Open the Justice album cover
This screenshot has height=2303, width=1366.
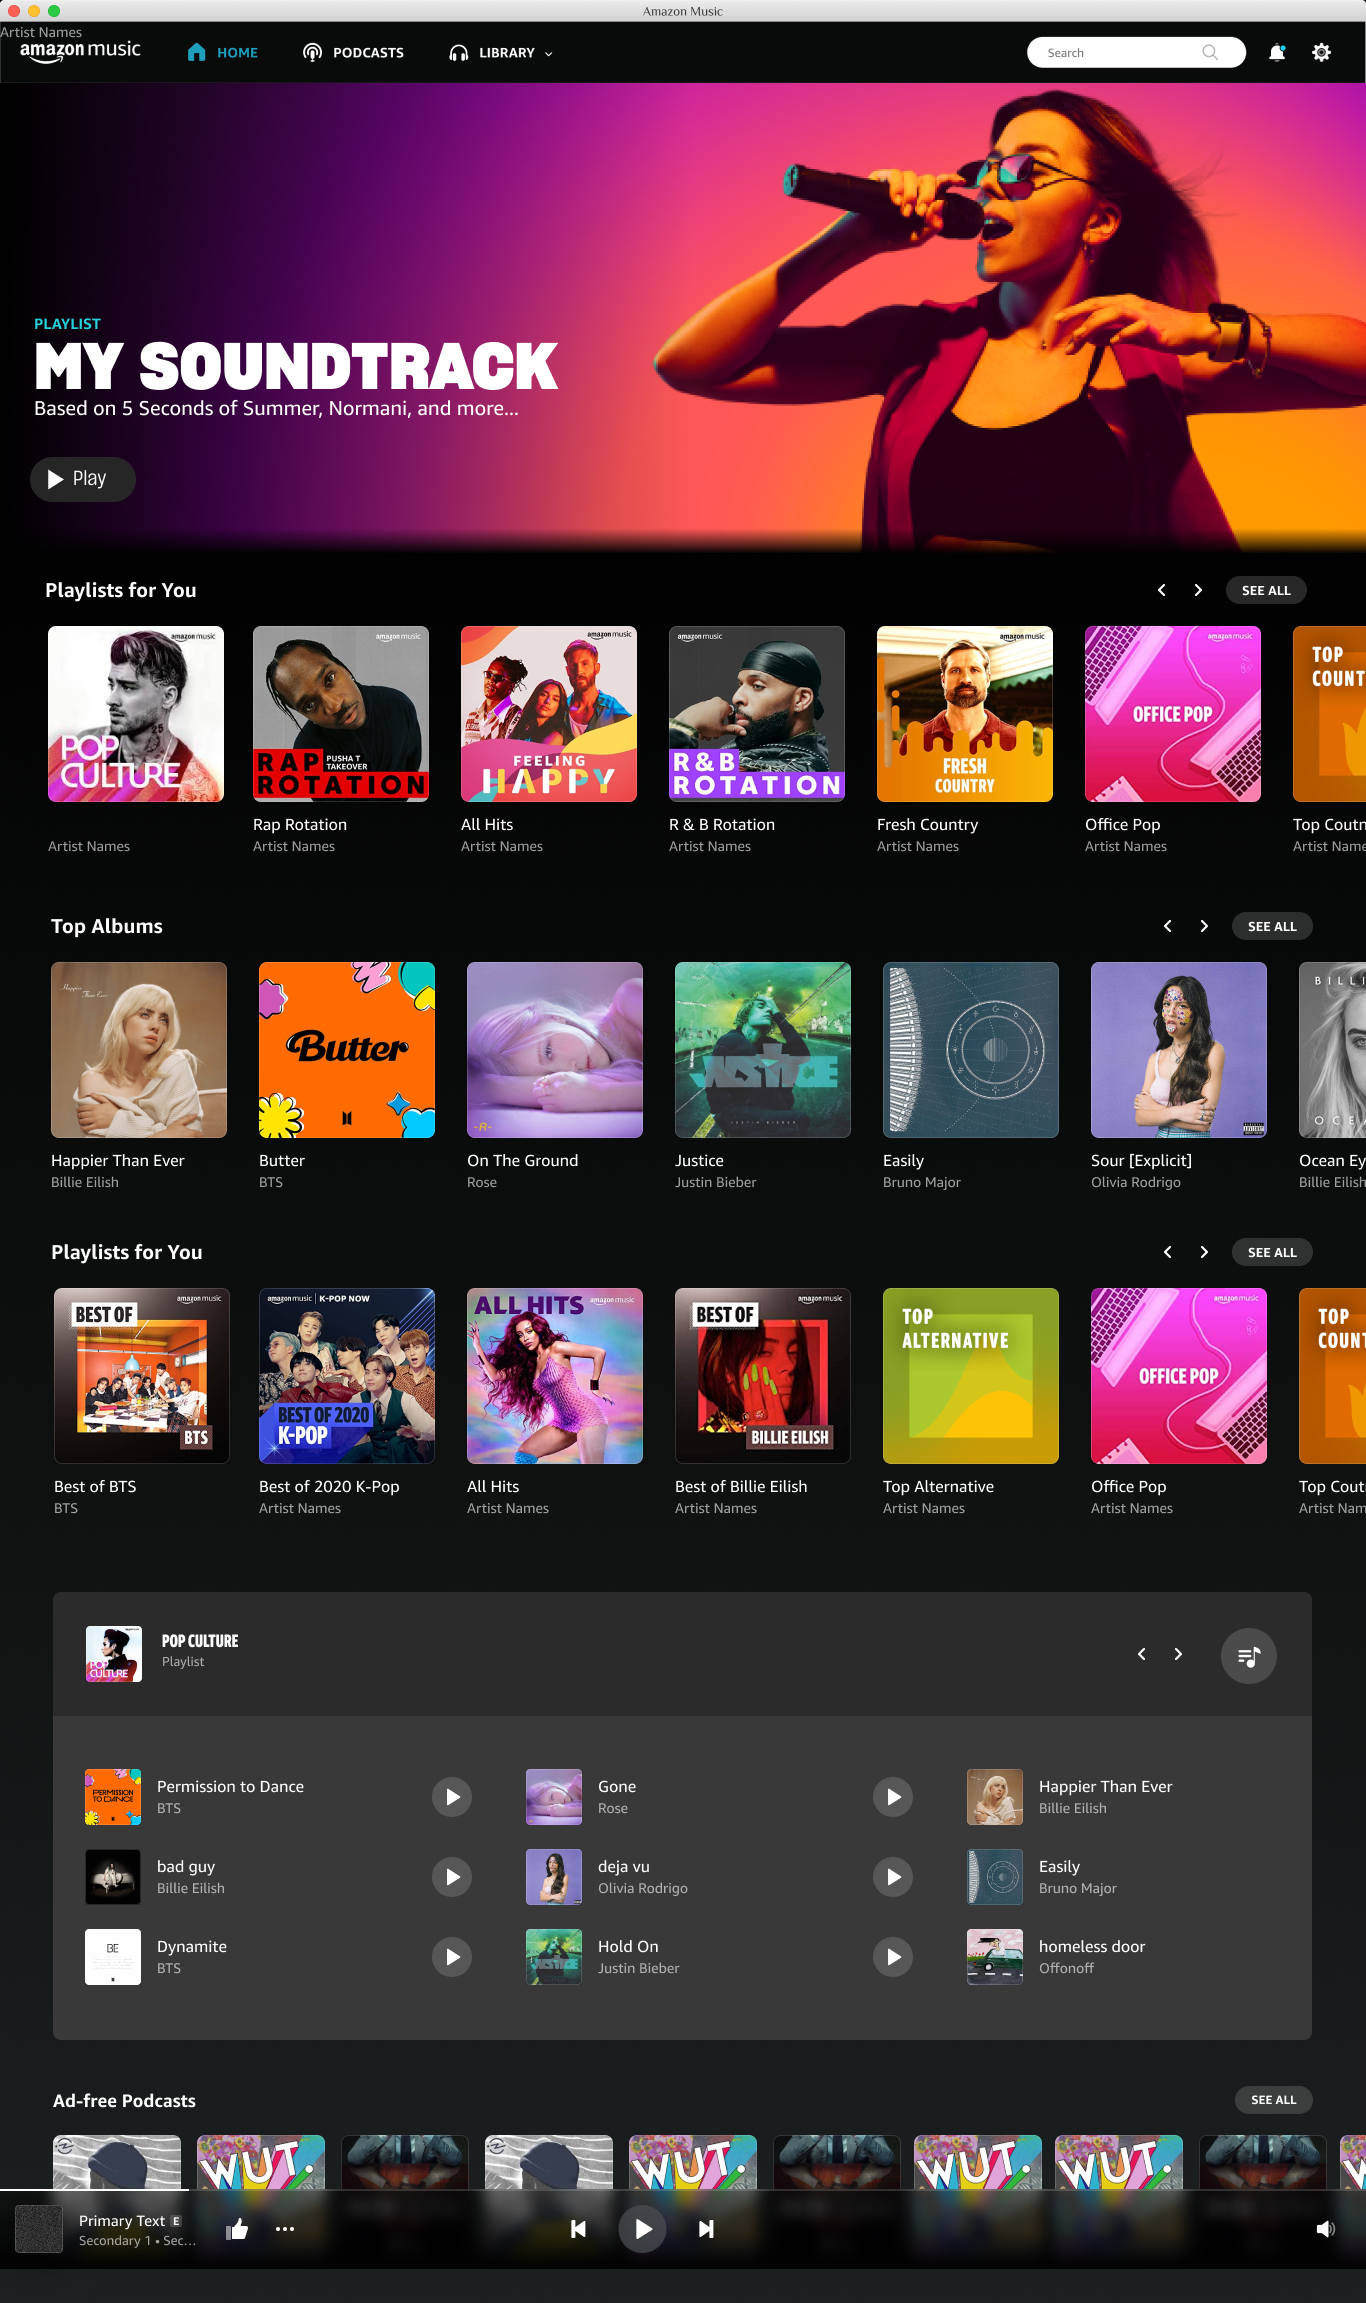763,1050
